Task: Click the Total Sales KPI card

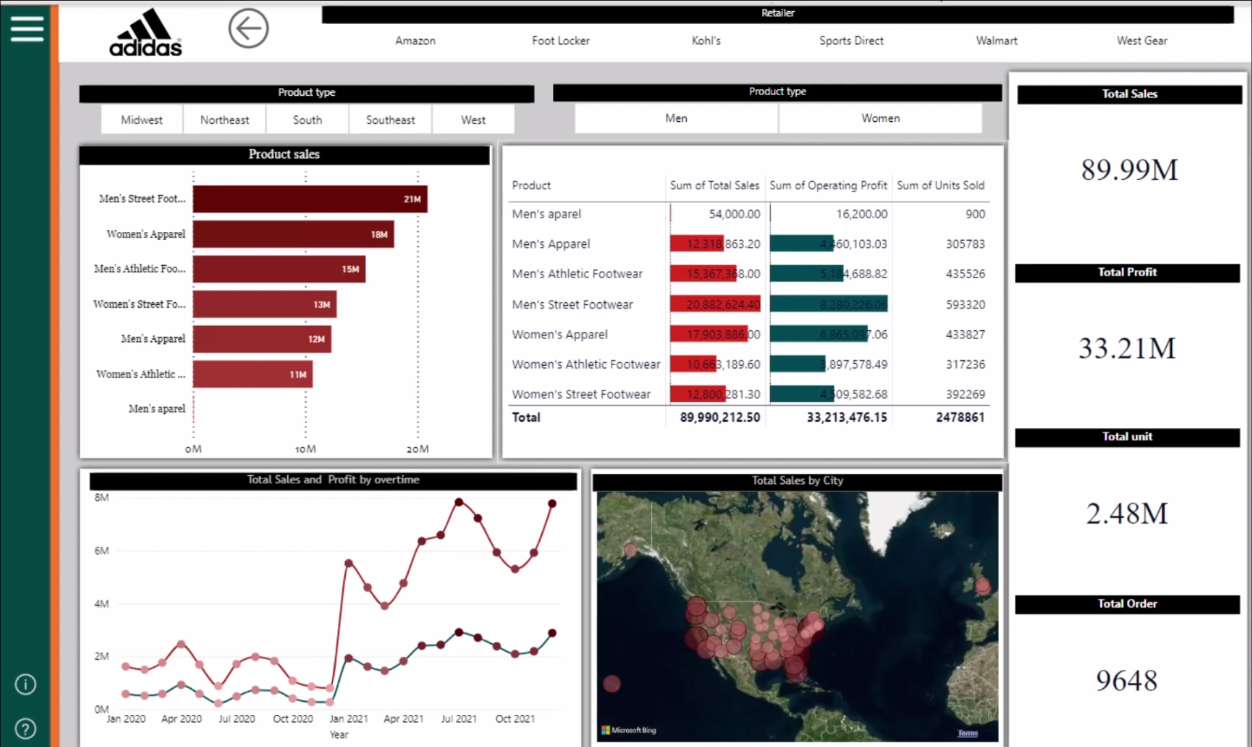Action: (1127, 170)
